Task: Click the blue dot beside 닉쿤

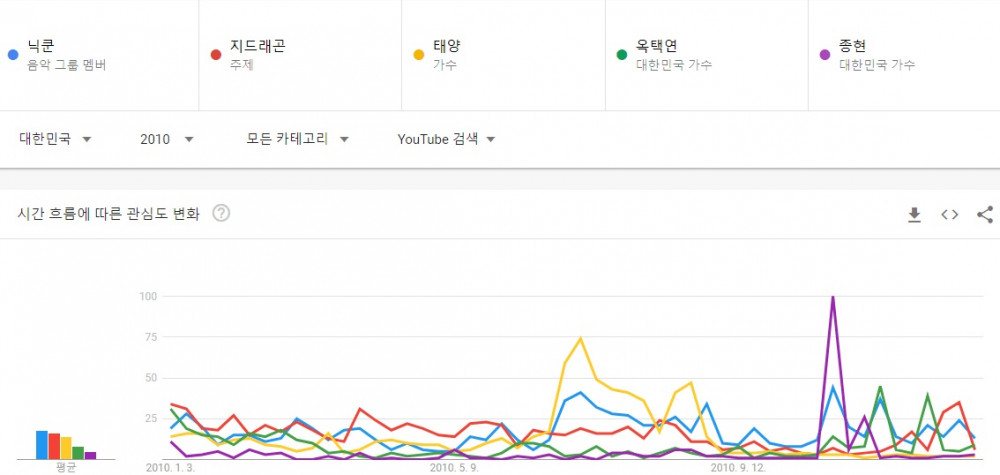Action: tap(13, 55)
